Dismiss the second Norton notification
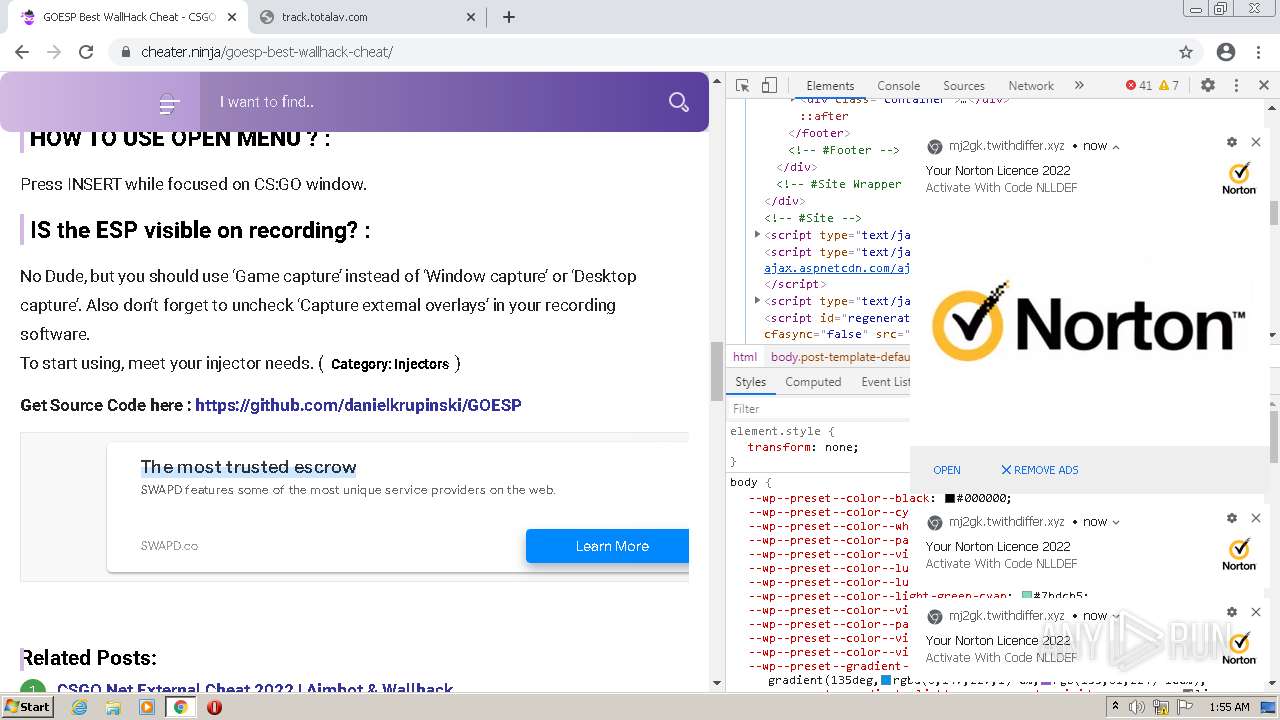 click(1256, 518)
